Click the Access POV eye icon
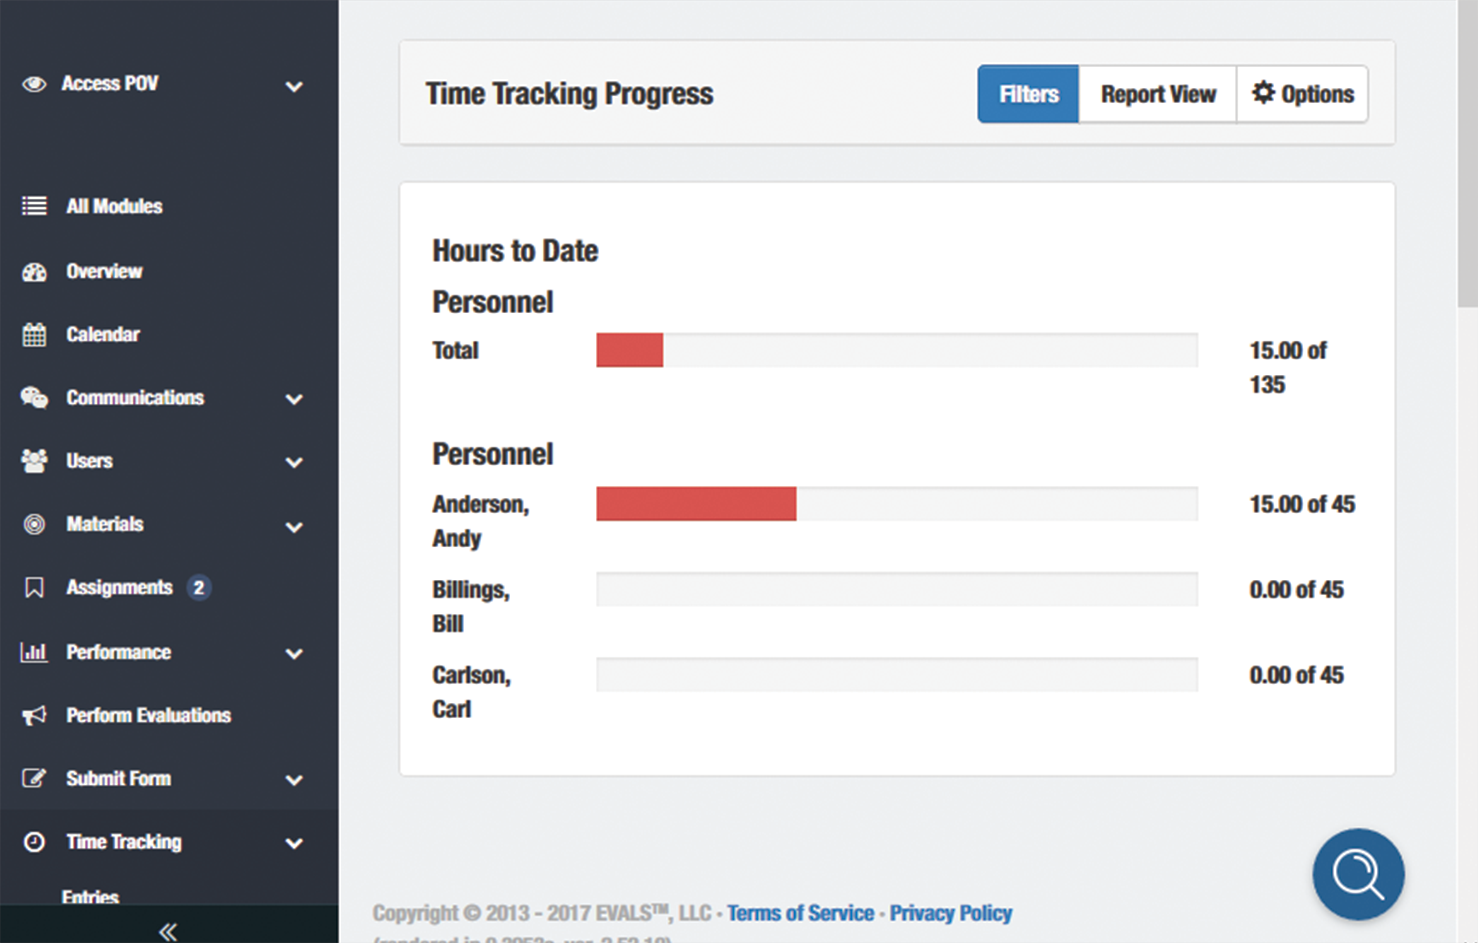The height and width of the screenshot is (943, 1478). pyautogui.click(x=34, y=84)
